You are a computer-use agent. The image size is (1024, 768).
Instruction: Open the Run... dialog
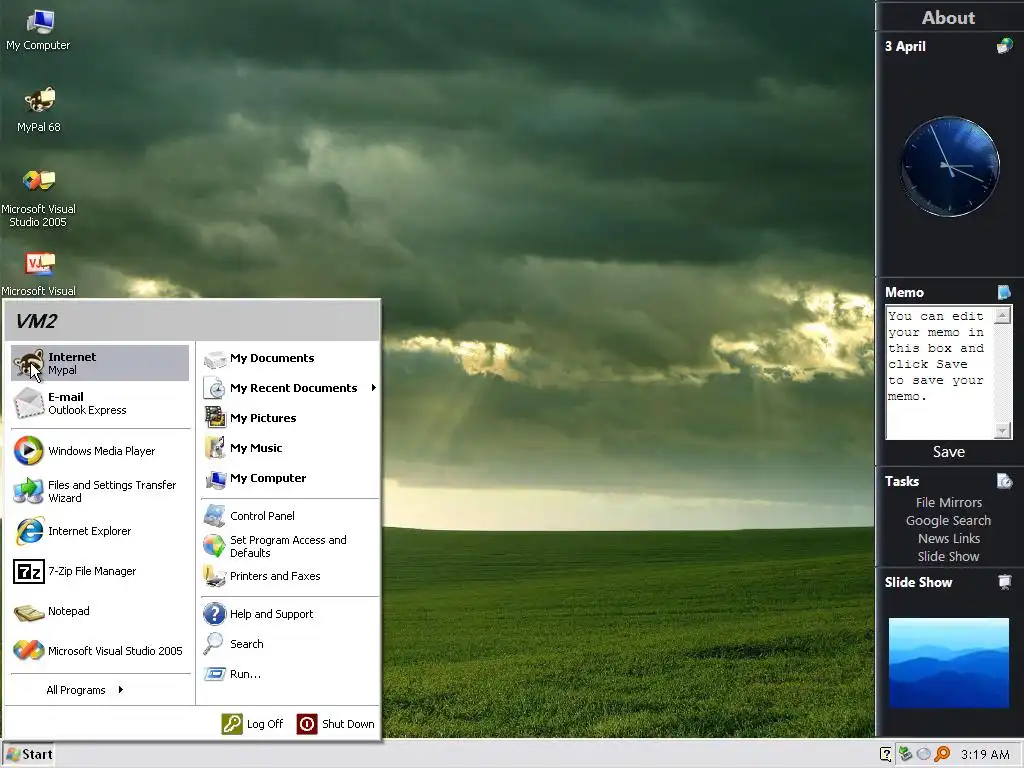pos(289,674)
